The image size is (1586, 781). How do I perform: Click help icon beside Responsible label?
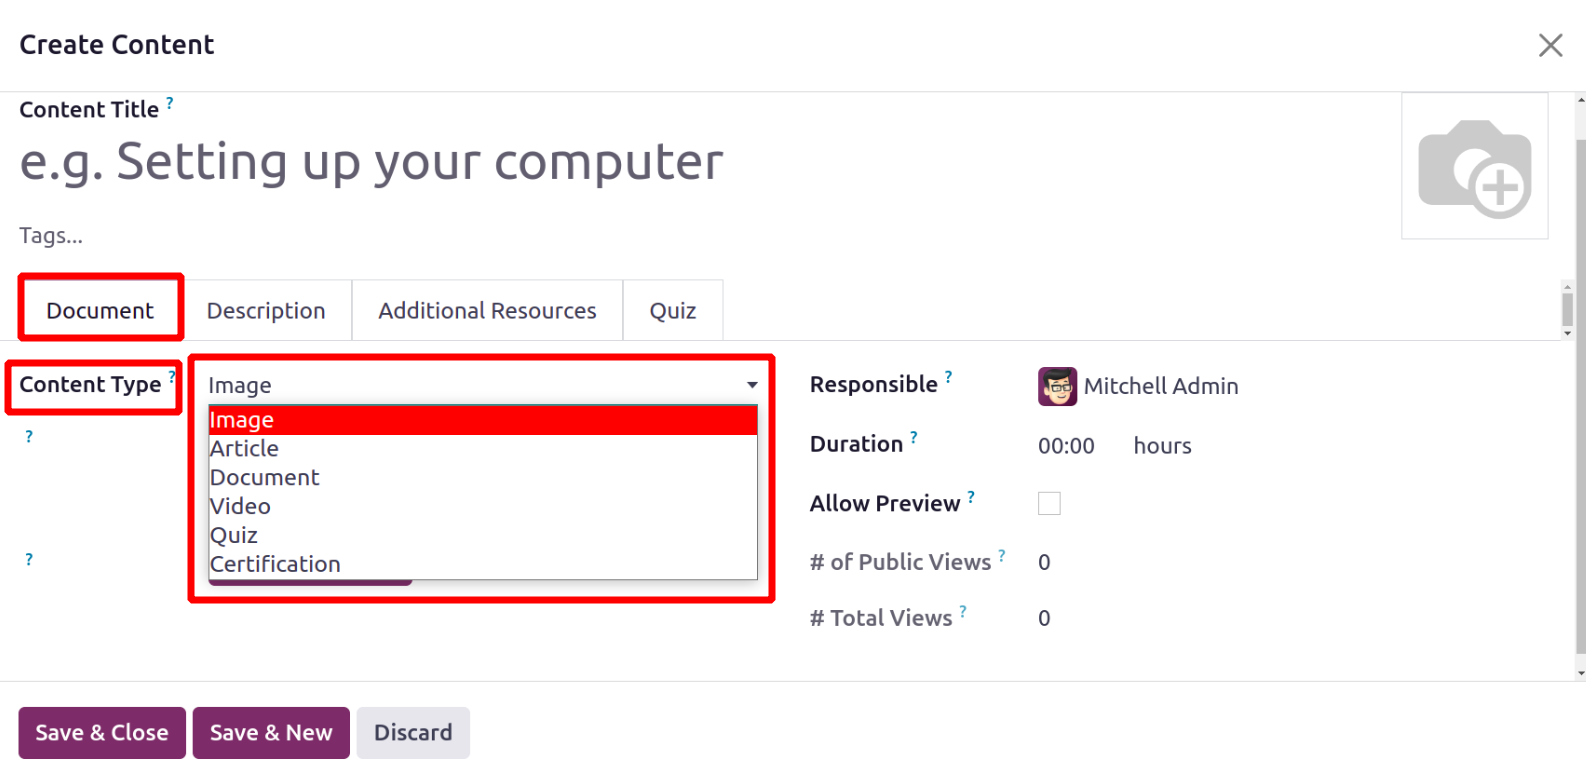[x=949, y=378]
